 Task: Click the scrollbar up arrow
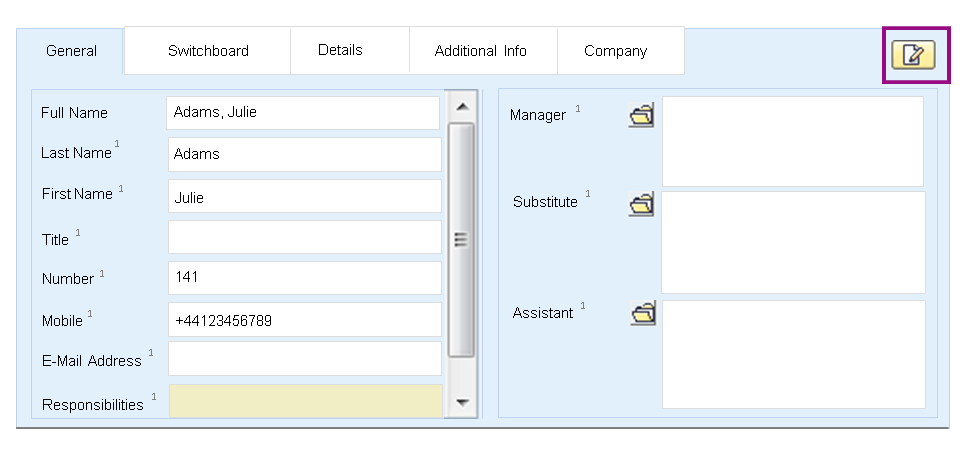click(462, 106)
